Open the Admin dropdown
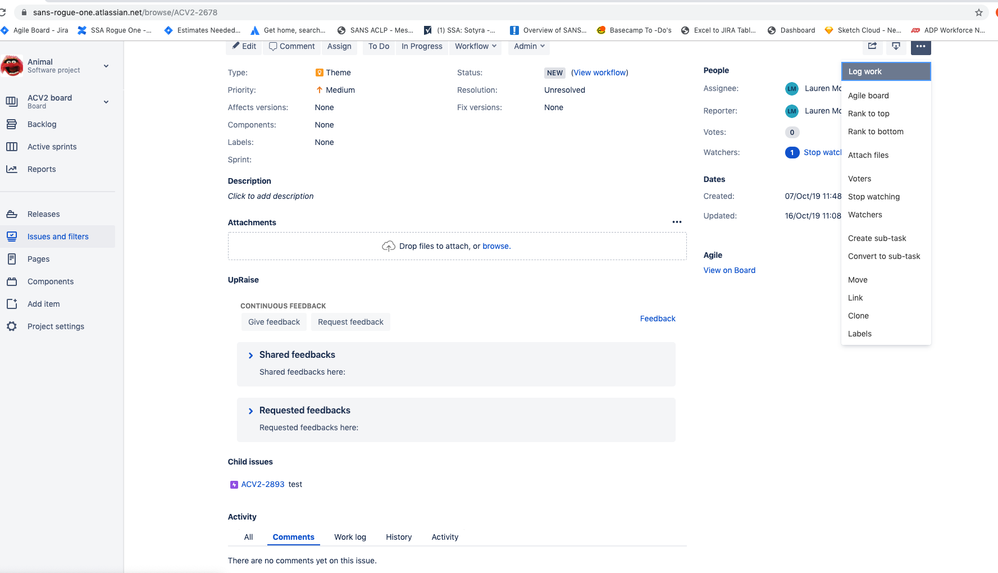This screenshot has height=573, width=998. 529,46
